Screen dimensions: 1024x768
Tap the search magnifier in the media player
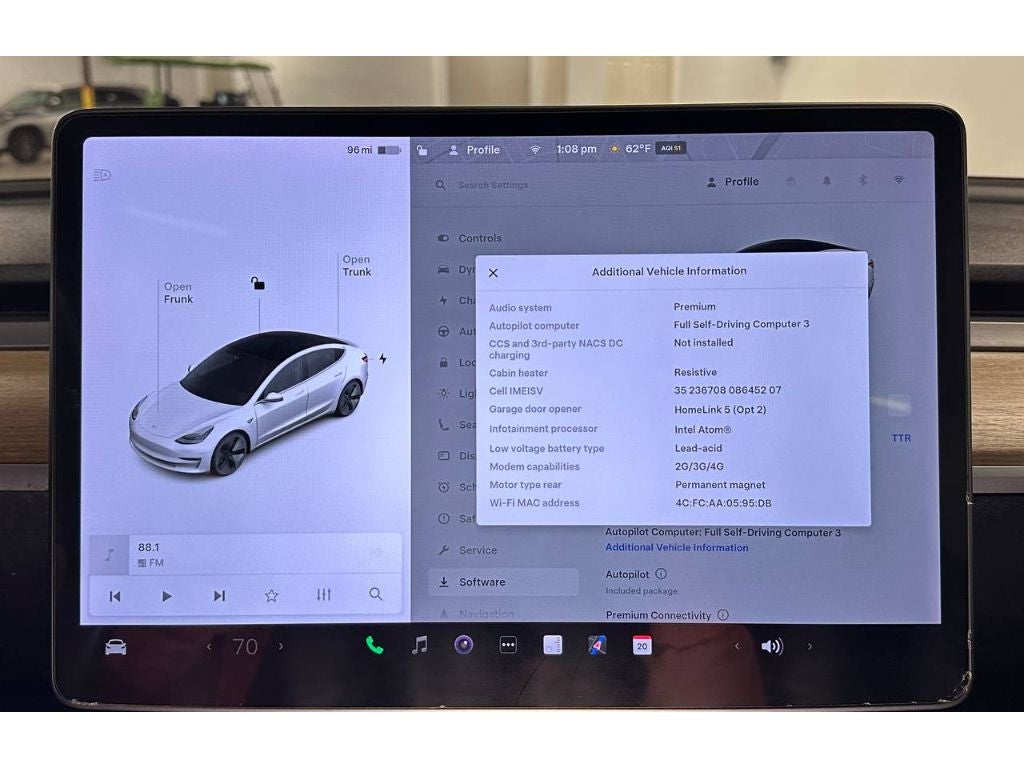click(375, 595)
